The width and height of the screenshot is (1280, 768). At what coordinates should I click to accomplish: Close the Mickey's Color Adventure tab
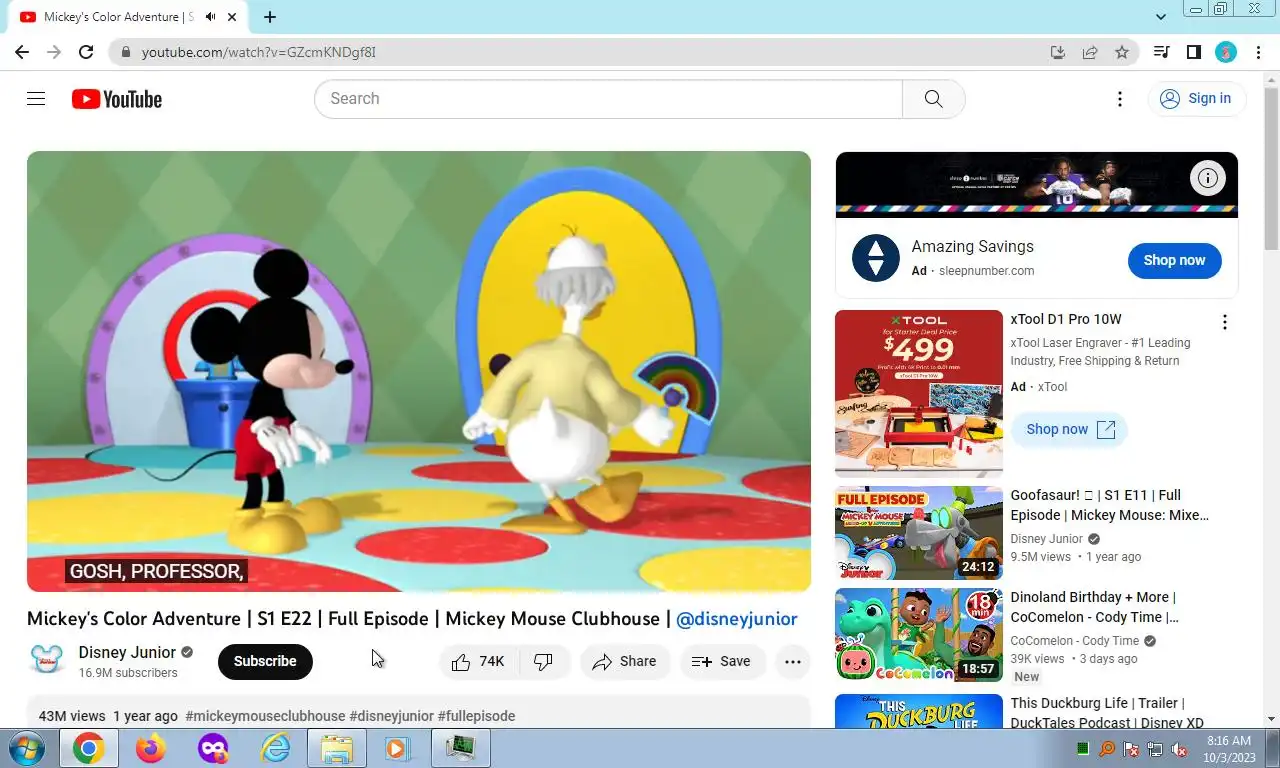233,17
